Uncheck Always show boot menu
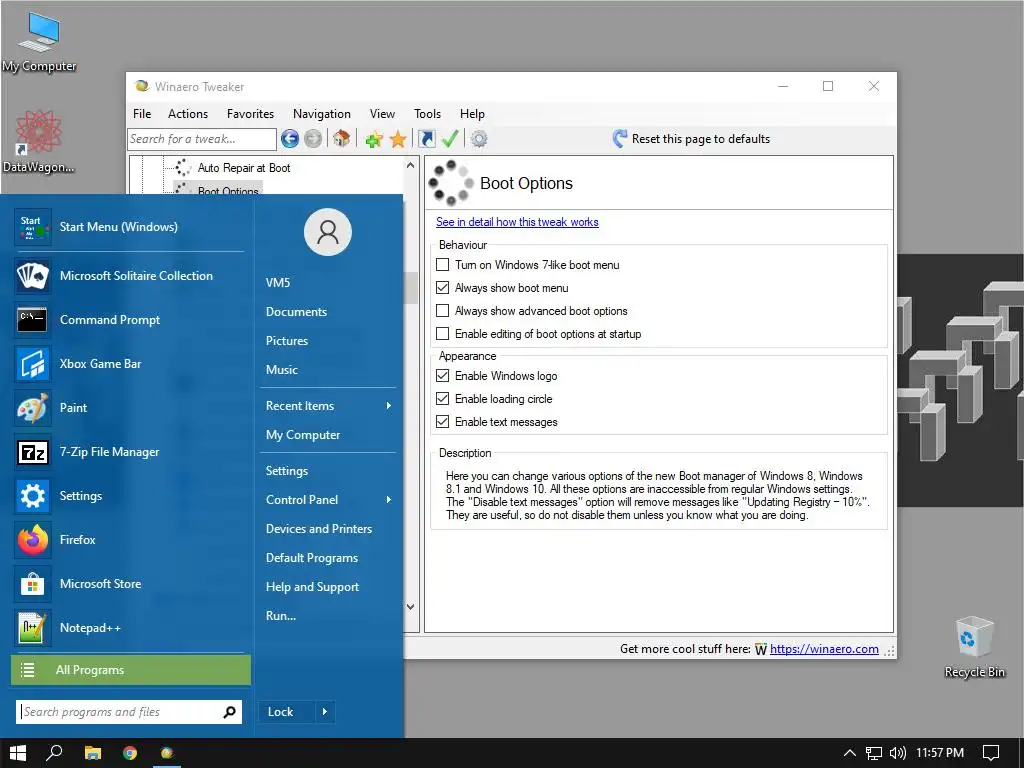This screenshot has width=1024, height=768. click(443, 287)
